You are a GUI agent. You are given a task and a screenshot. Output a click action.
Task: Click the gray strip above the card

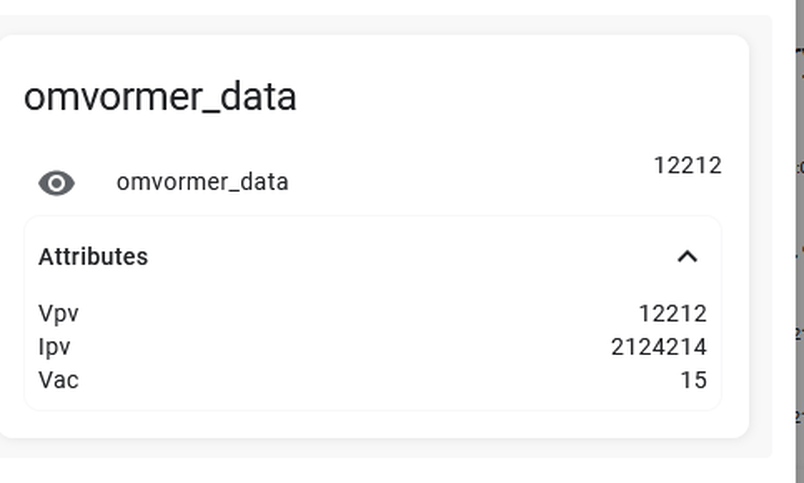(385, 25)
